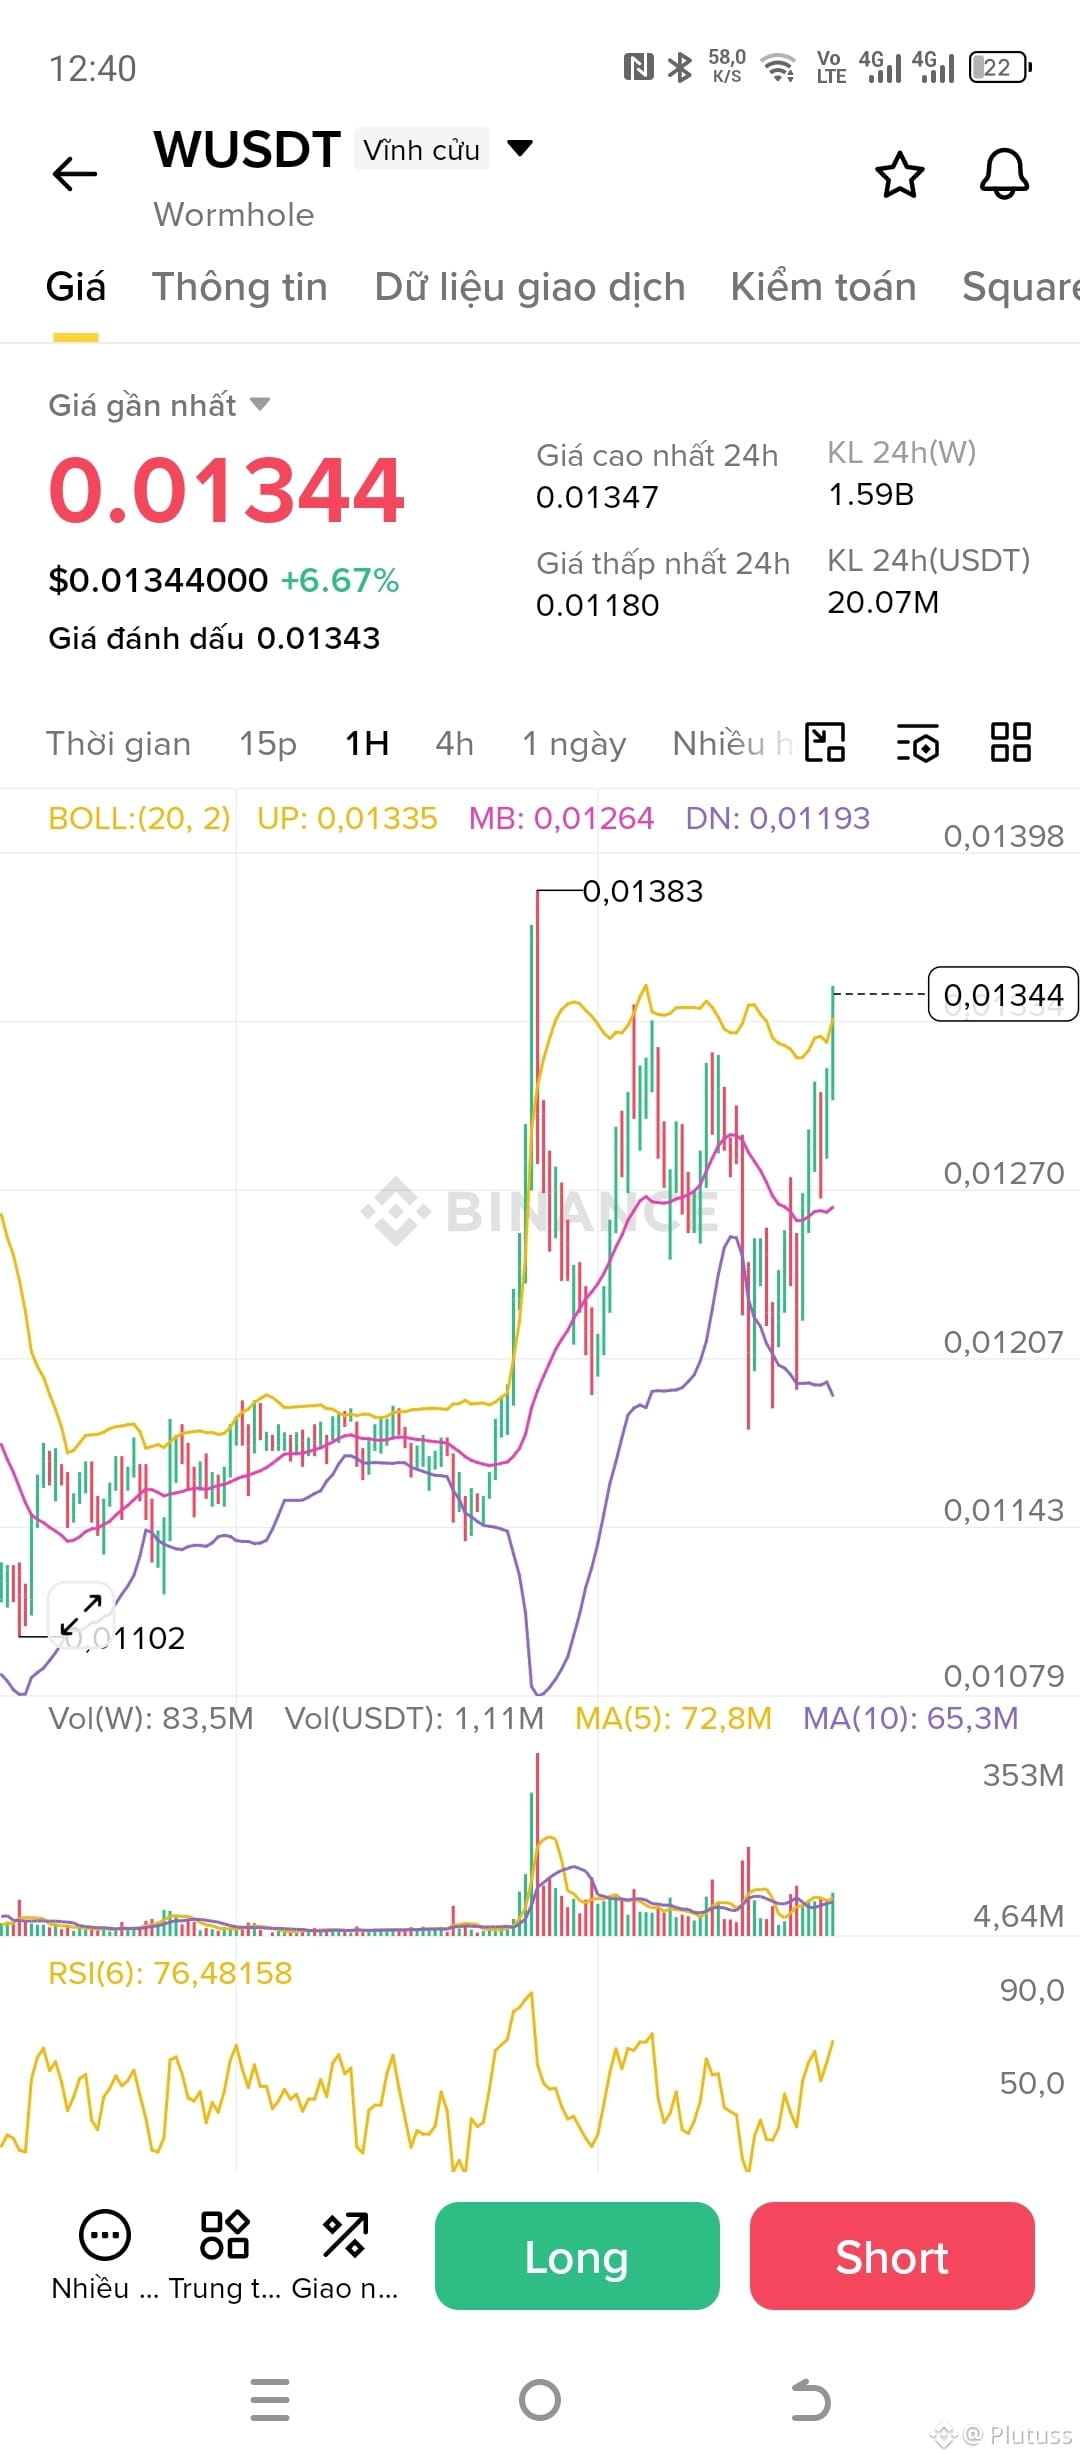Tap the RSI(6): 76,48158 indicator label
Image resolution: width=1080 pixels, height=2460 pixels.
click(x=170, y=1973)
